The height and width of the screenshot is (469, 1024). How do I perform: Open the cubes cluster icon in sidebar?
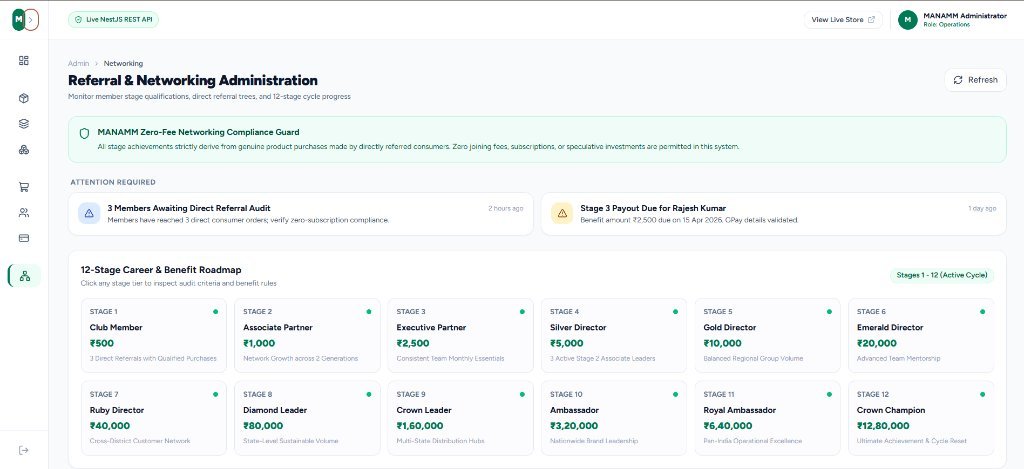click(x=24, y=150)
